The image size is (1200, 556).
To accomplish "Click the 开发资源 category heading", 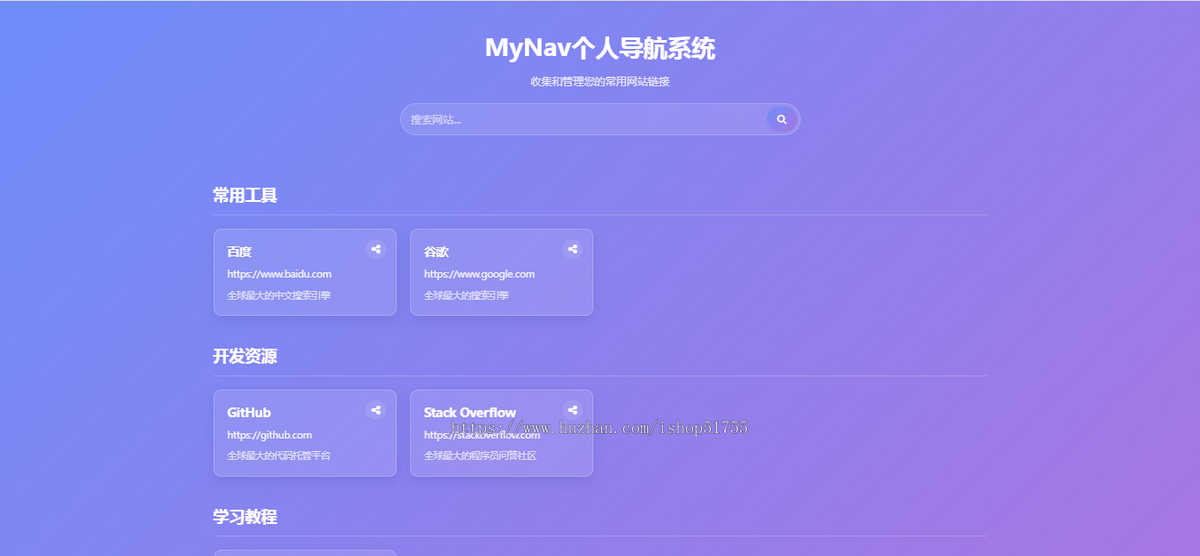I will click(x=245, y=356).
